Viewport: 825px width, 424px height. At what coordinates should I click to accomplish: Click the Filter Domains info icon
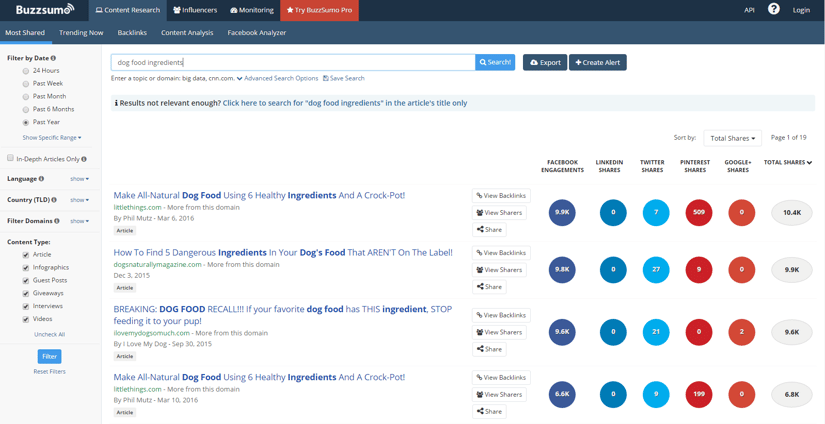(57, 221)
